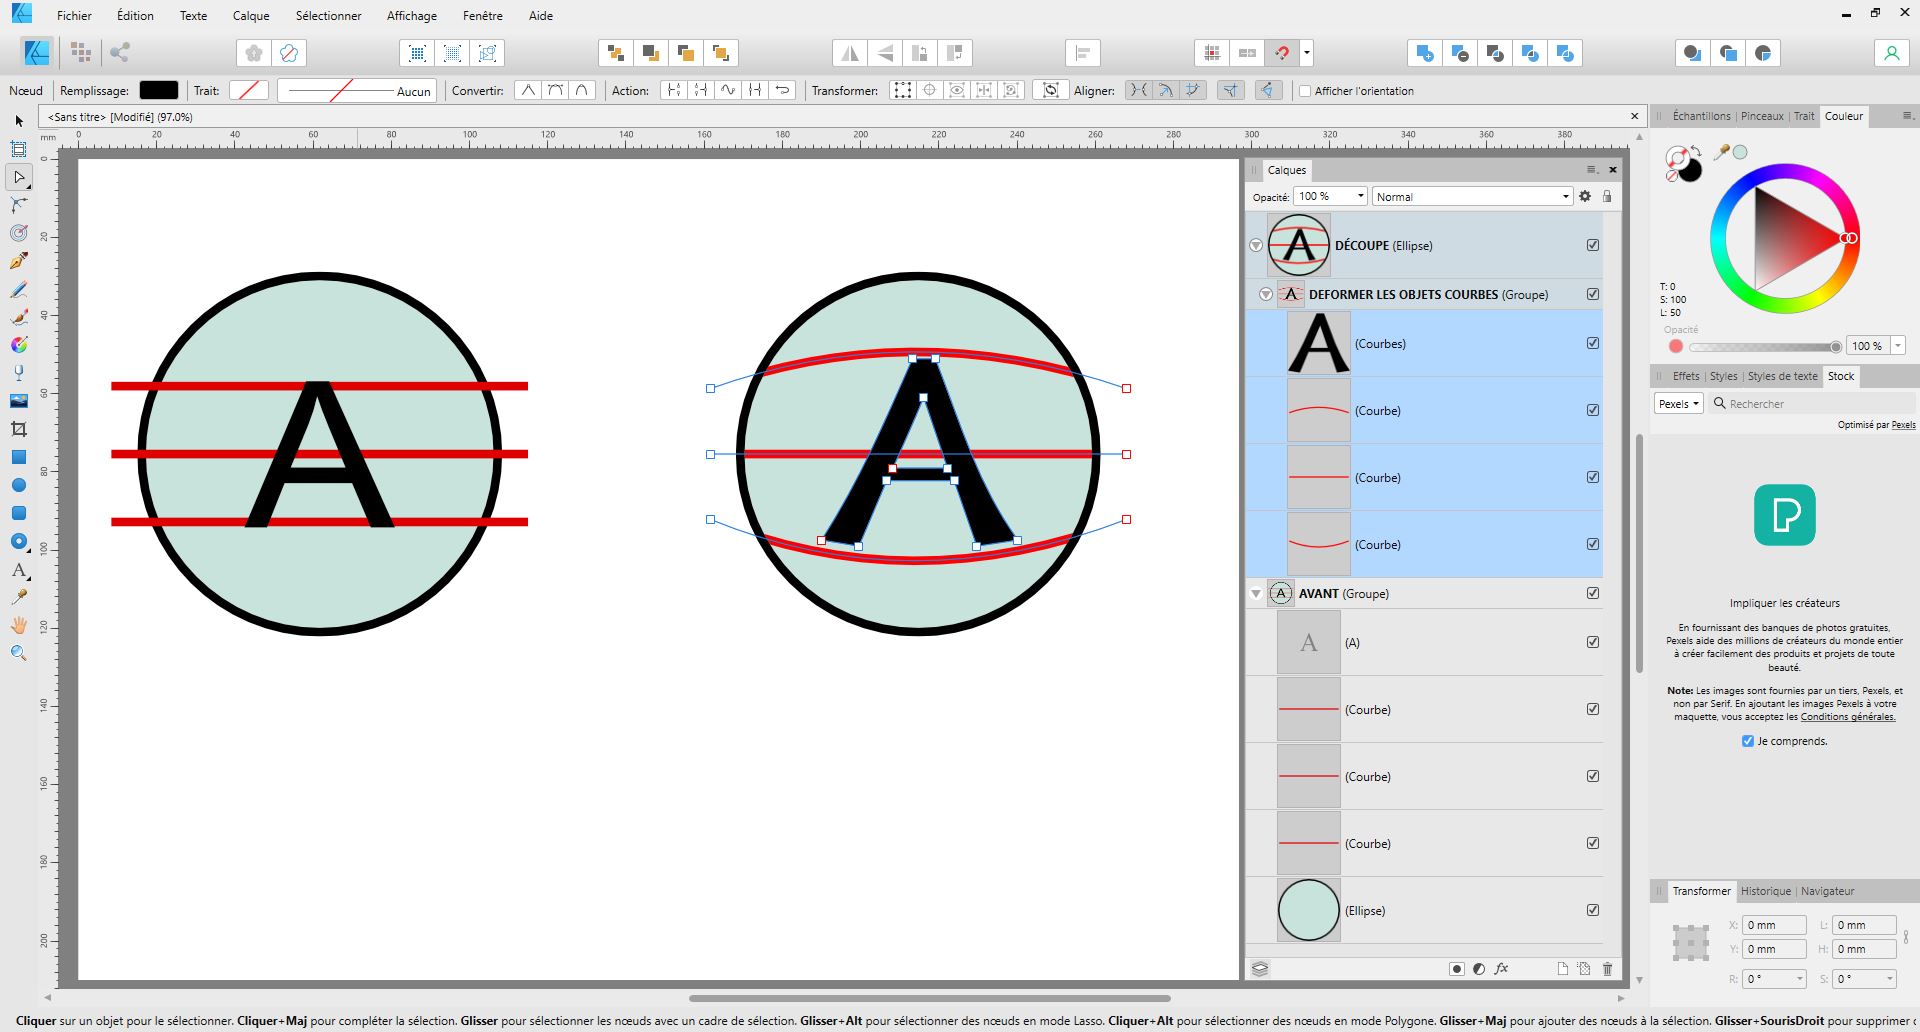Collapse DEFORMER LES OBJETS COURBES group
The height and width of the screenshot is (1032, 1920).
pyautogui.click(x=1266, y=294)
